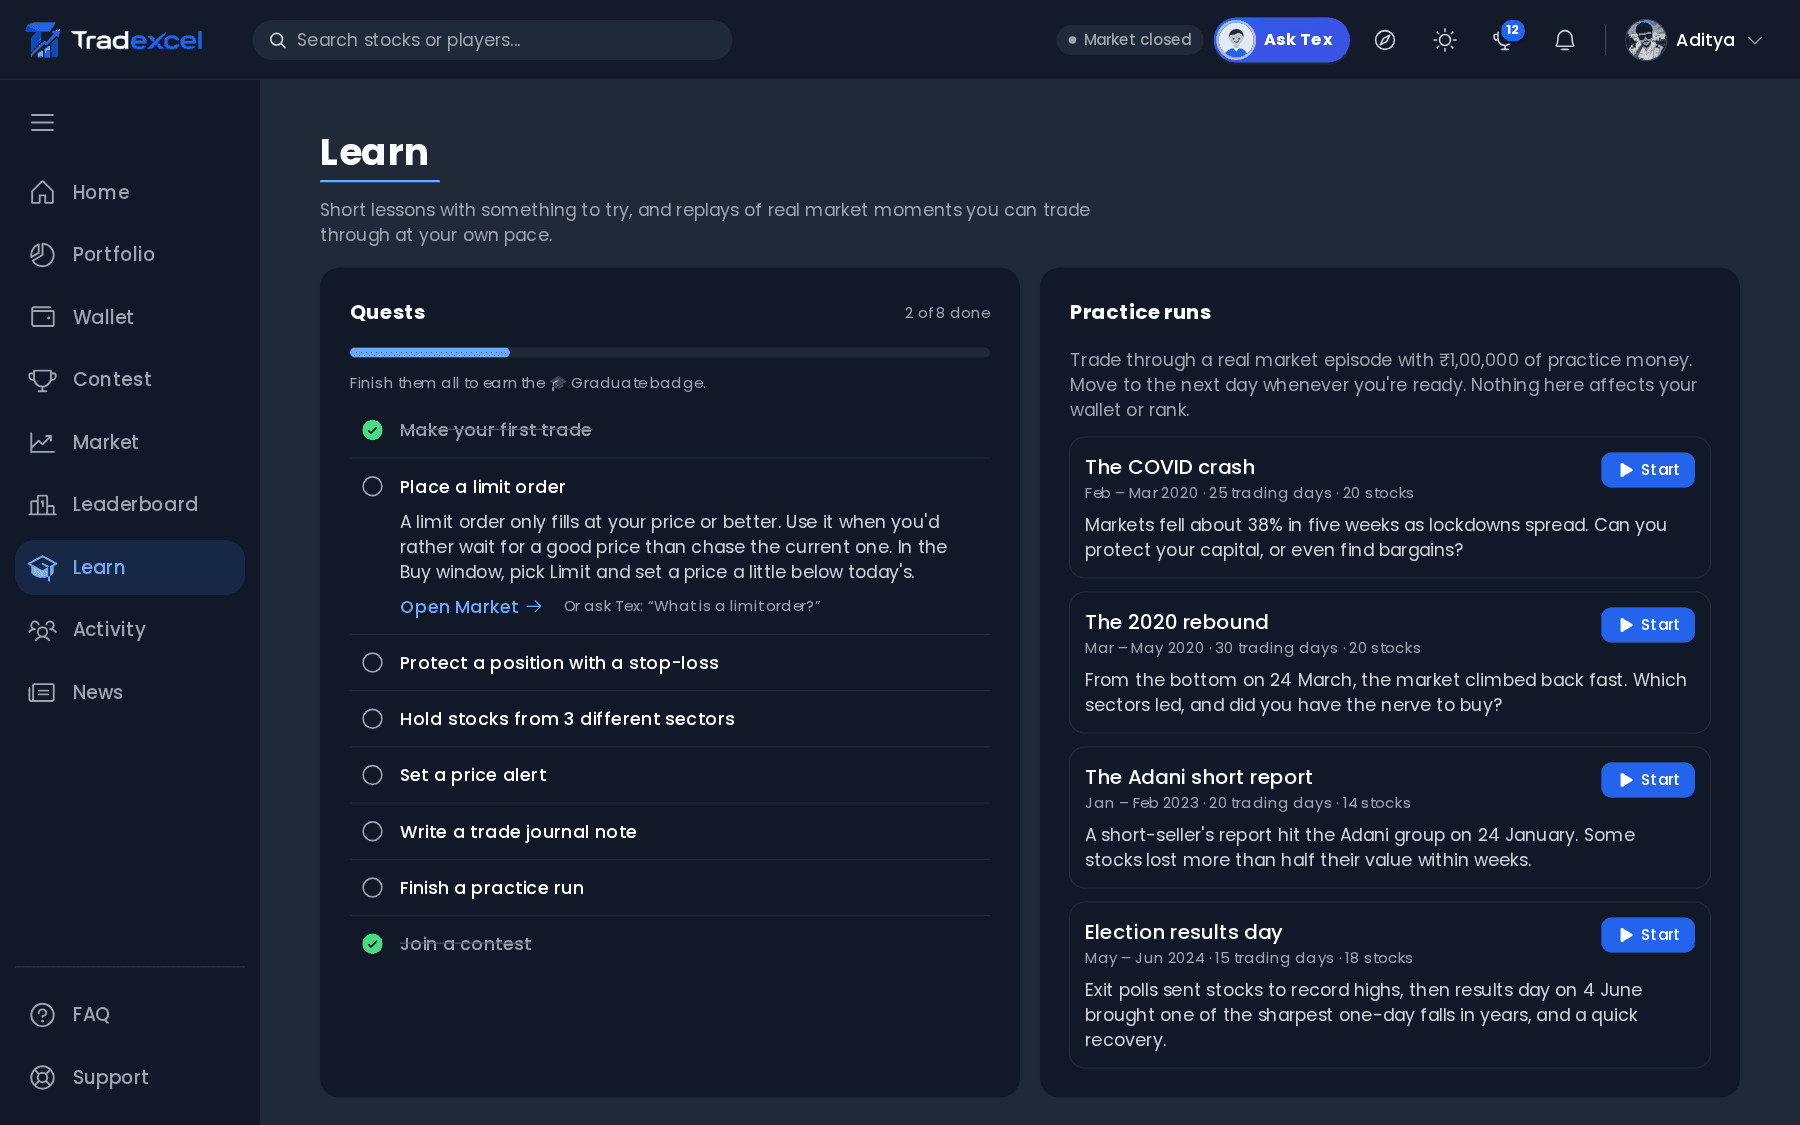Click the Portfolio pie chart icon
The image size is (1800, 1125).
click(x=42, y=254)
